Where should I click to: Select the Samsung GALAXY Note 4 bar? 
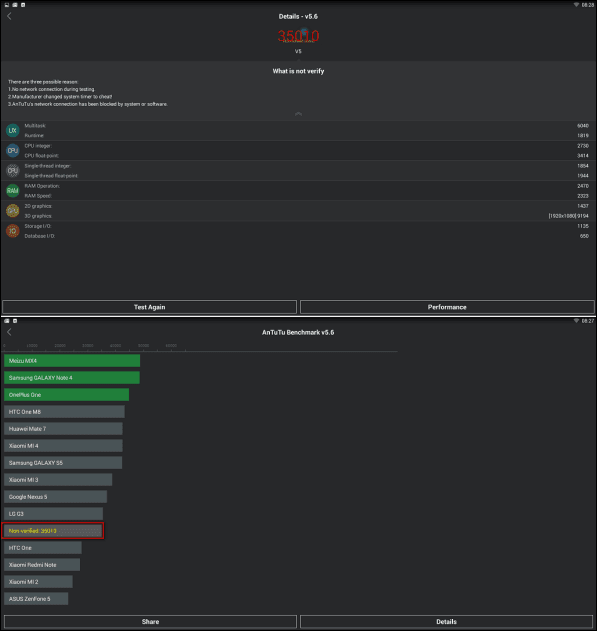coord(72,378)
